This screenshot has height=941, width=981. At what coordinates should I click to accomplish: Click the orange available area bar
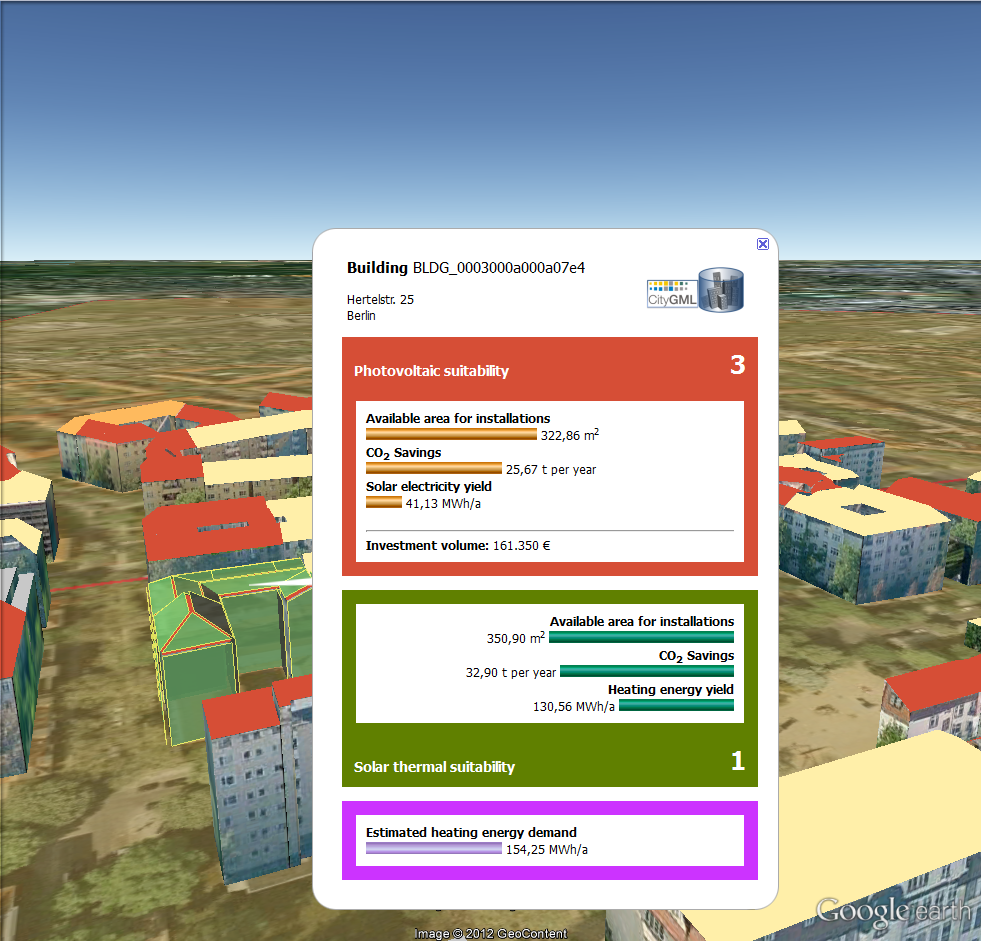pyautogui.click(x=451, y=434)
